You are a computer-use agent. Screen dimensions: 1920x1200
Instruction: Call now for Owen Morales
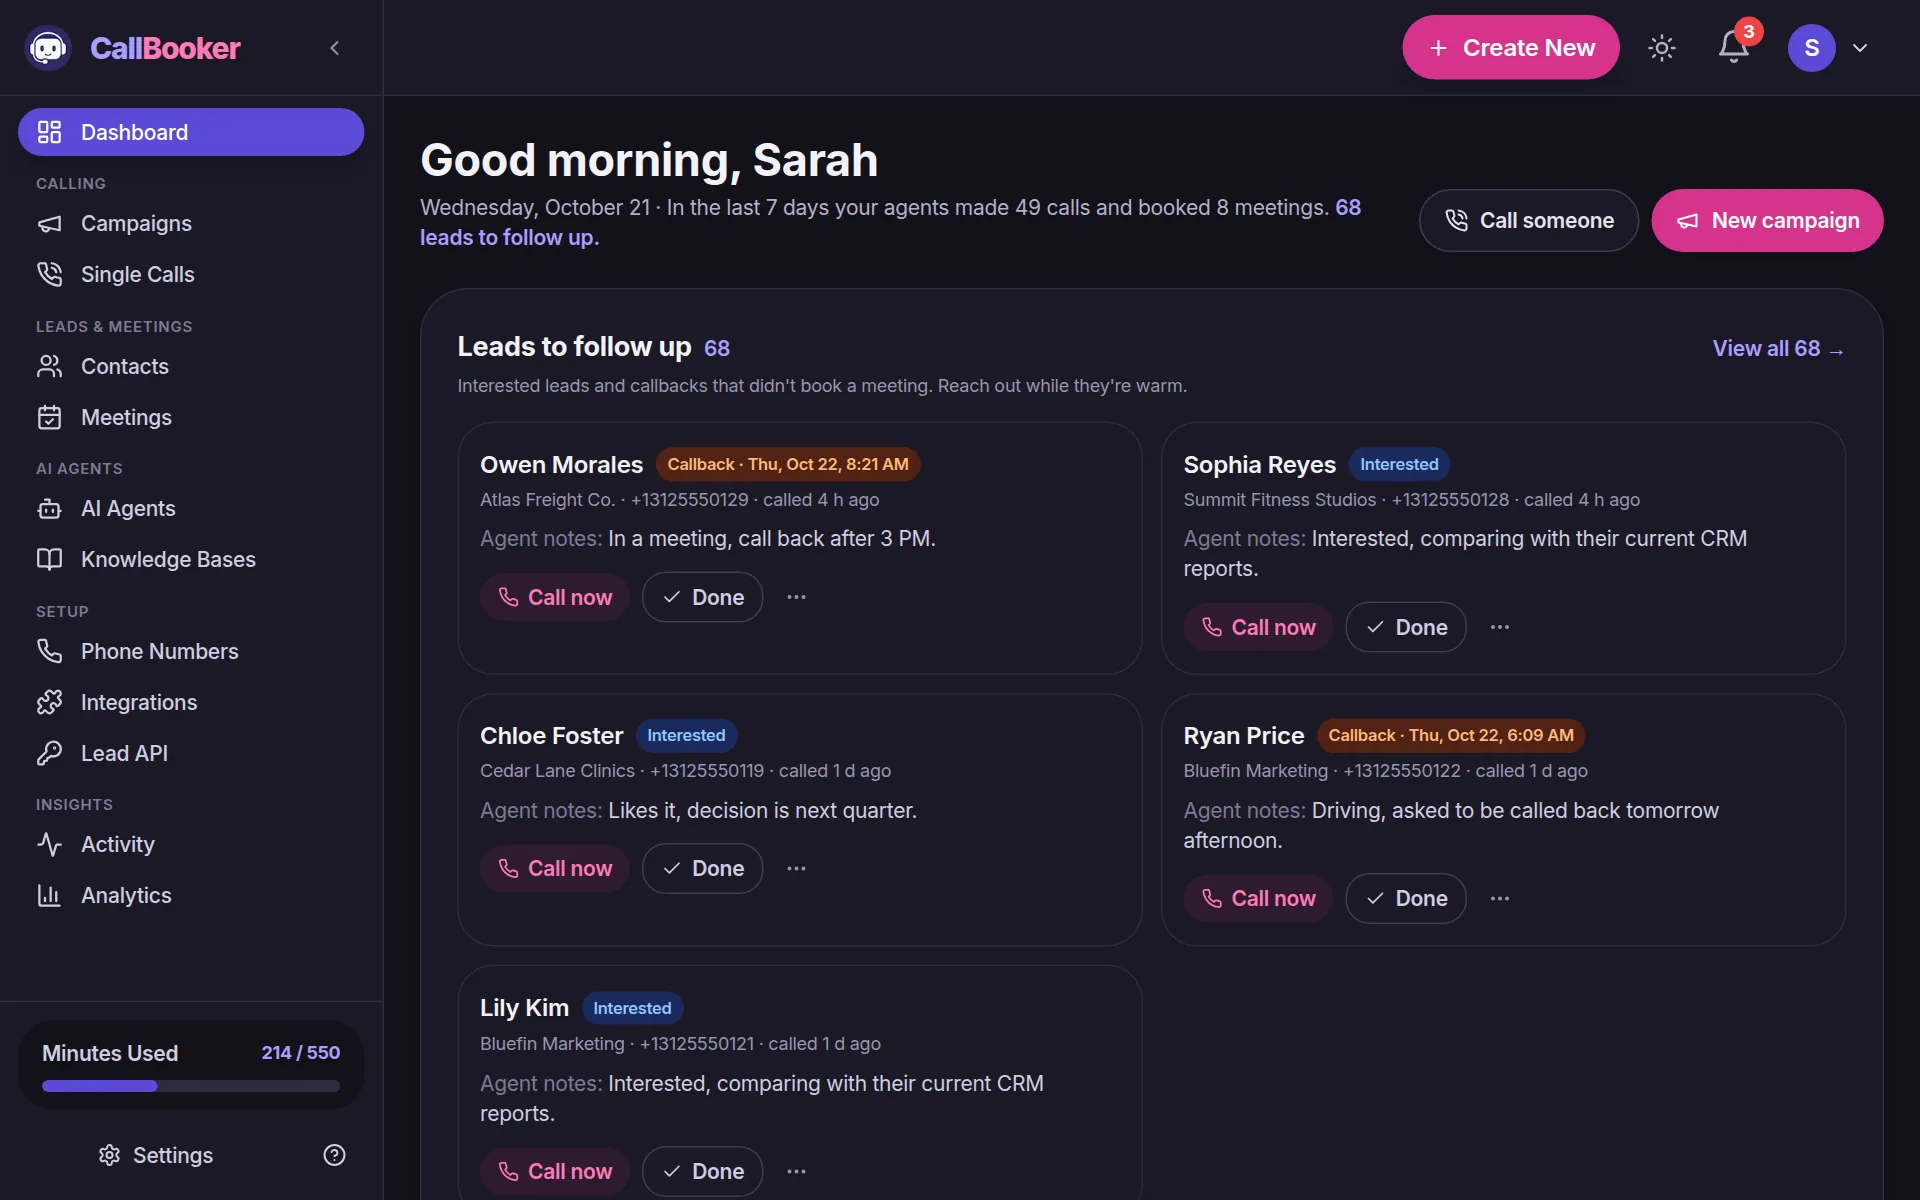555,597
